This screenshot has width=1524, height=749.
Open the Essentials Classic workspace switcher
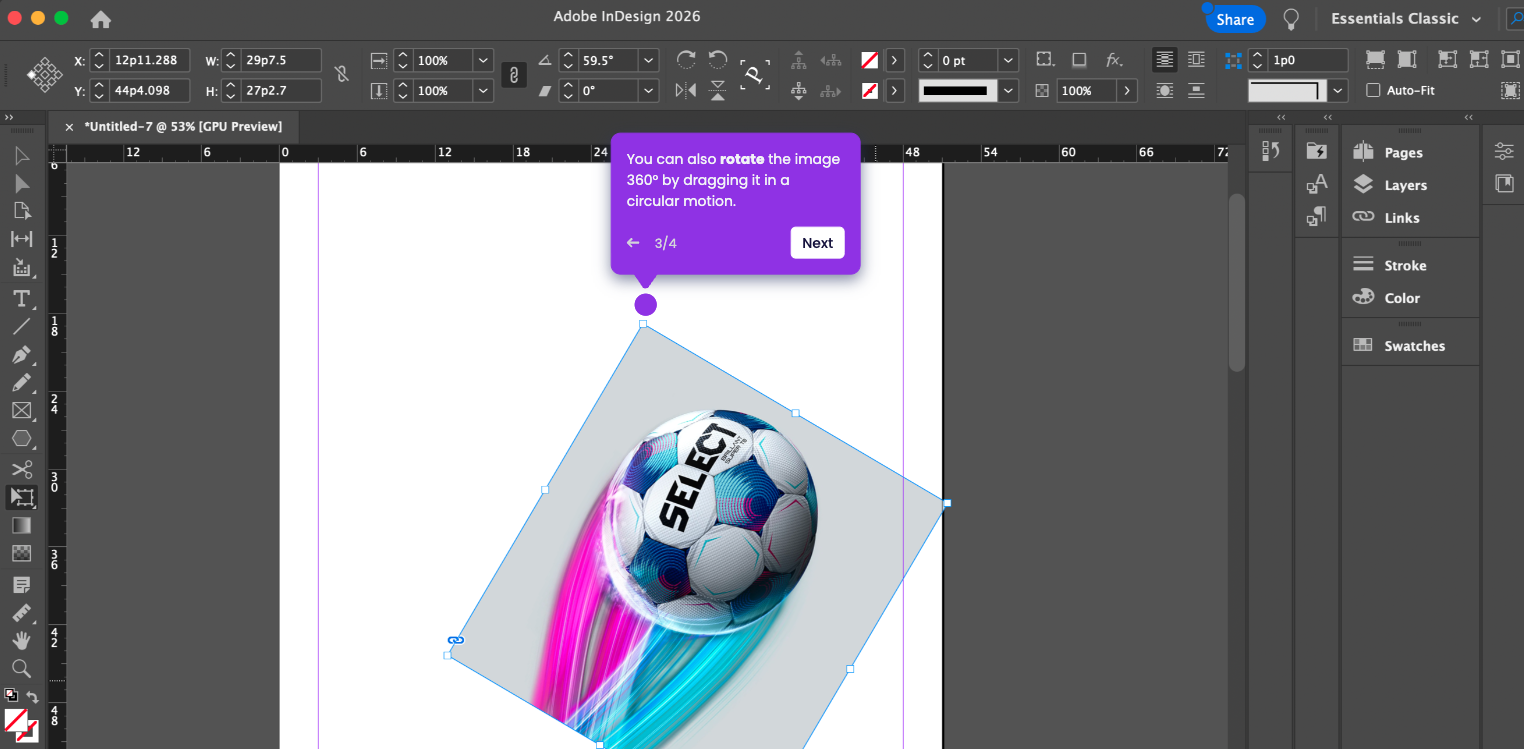click(x=1407, y=19)
